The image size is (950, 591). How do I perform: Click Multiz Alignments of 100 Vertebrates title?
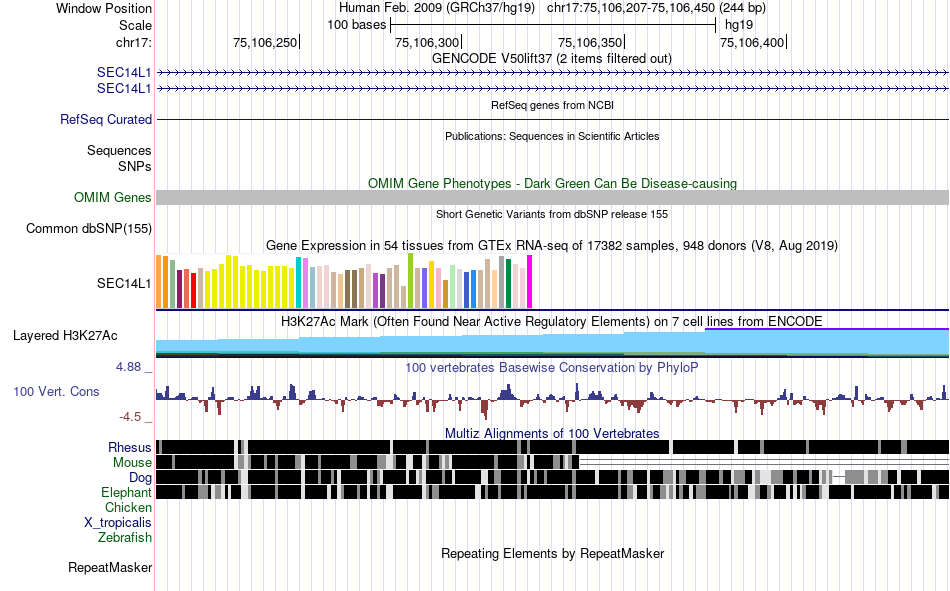[x=552, y=433]
